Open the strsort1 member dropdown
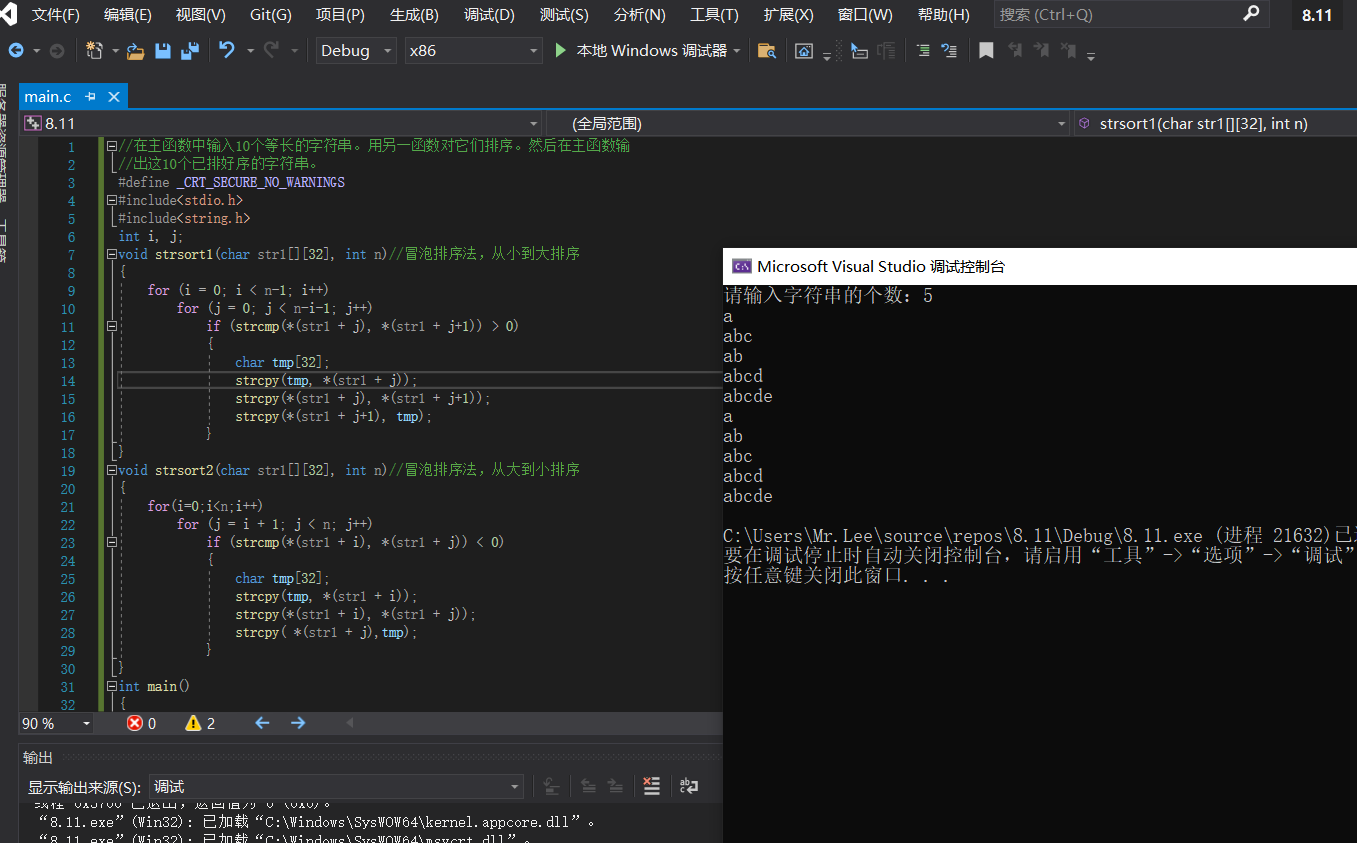The width and height of the screenshot is (1357, 843). [1215, 123]
